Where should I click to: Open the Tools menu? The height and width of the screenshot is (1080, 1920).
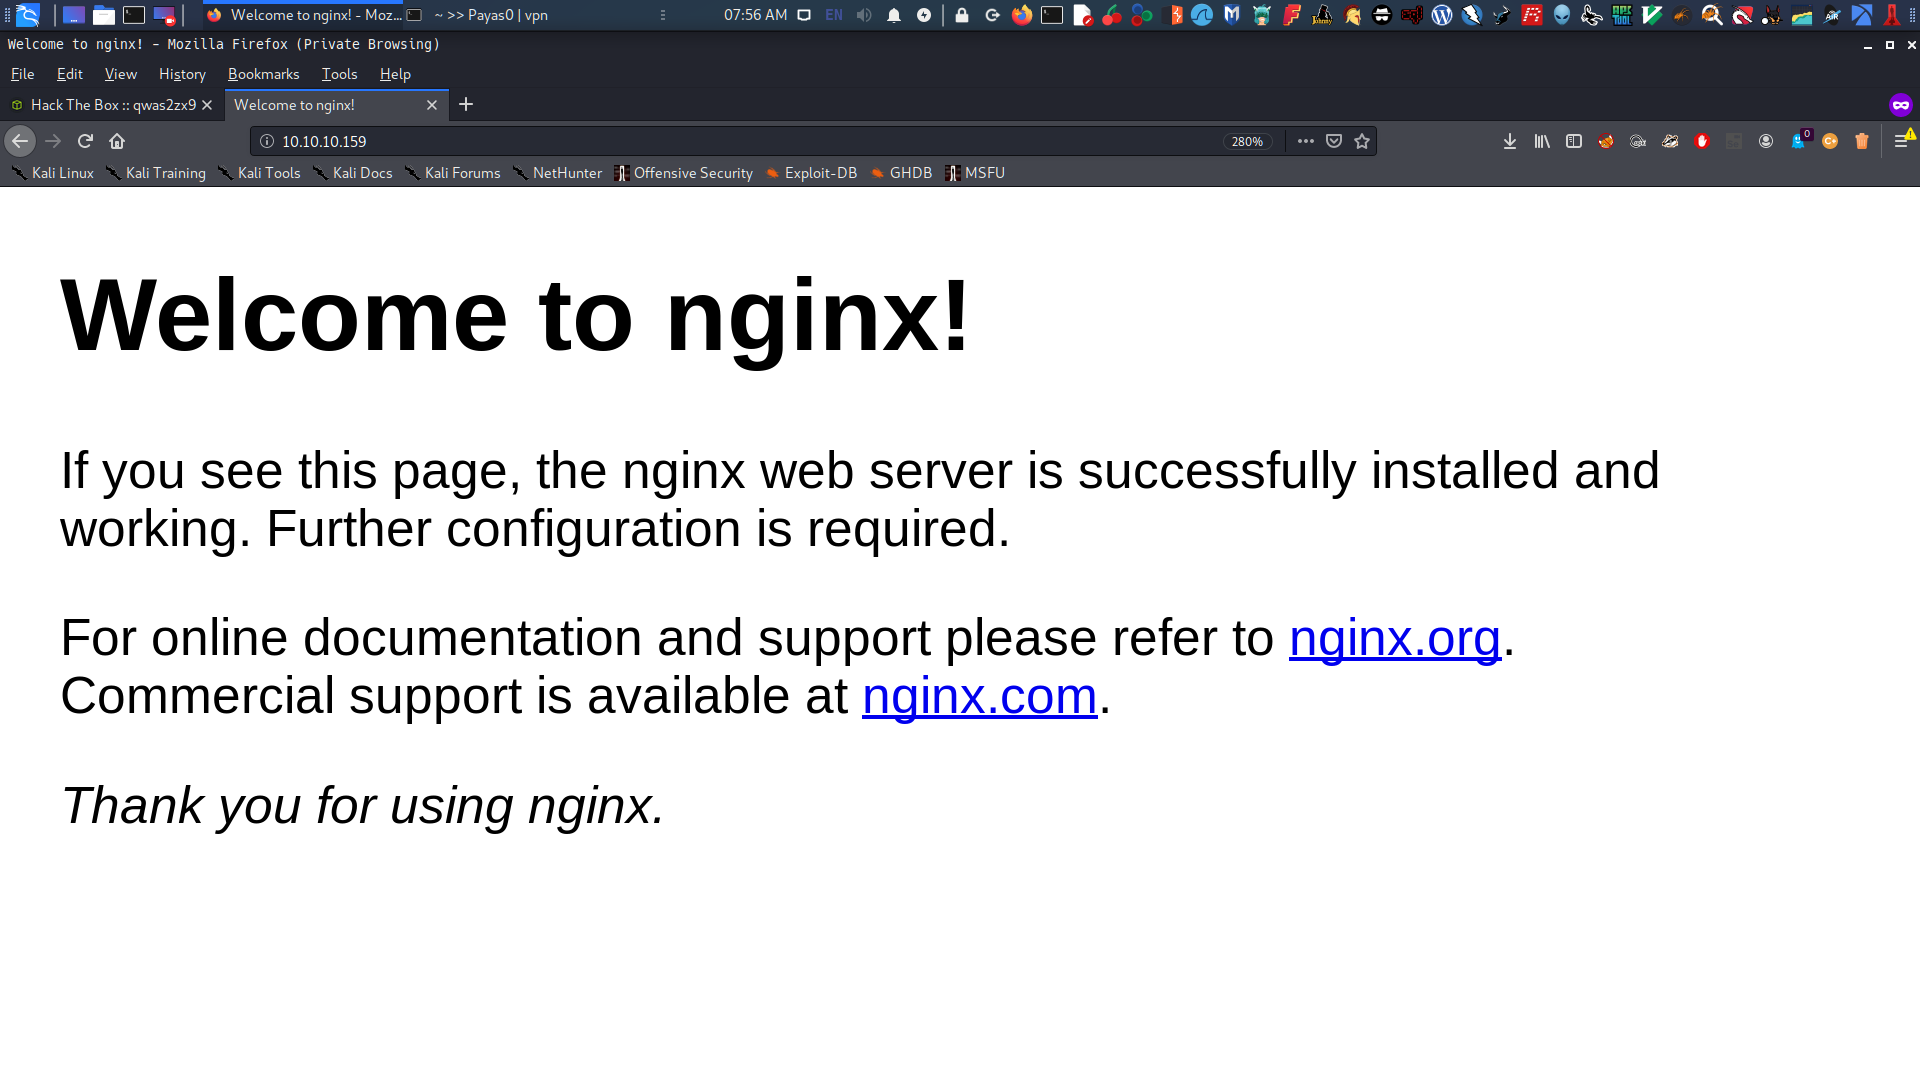coord(339,74)
